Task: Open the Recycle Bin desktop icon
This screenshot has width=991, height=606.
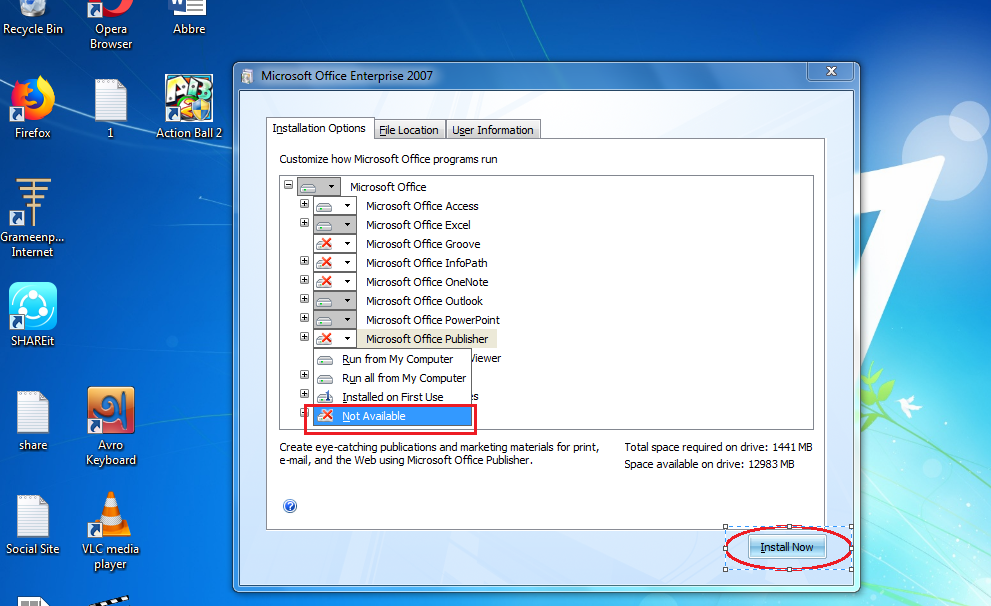Action: [33, 18]
